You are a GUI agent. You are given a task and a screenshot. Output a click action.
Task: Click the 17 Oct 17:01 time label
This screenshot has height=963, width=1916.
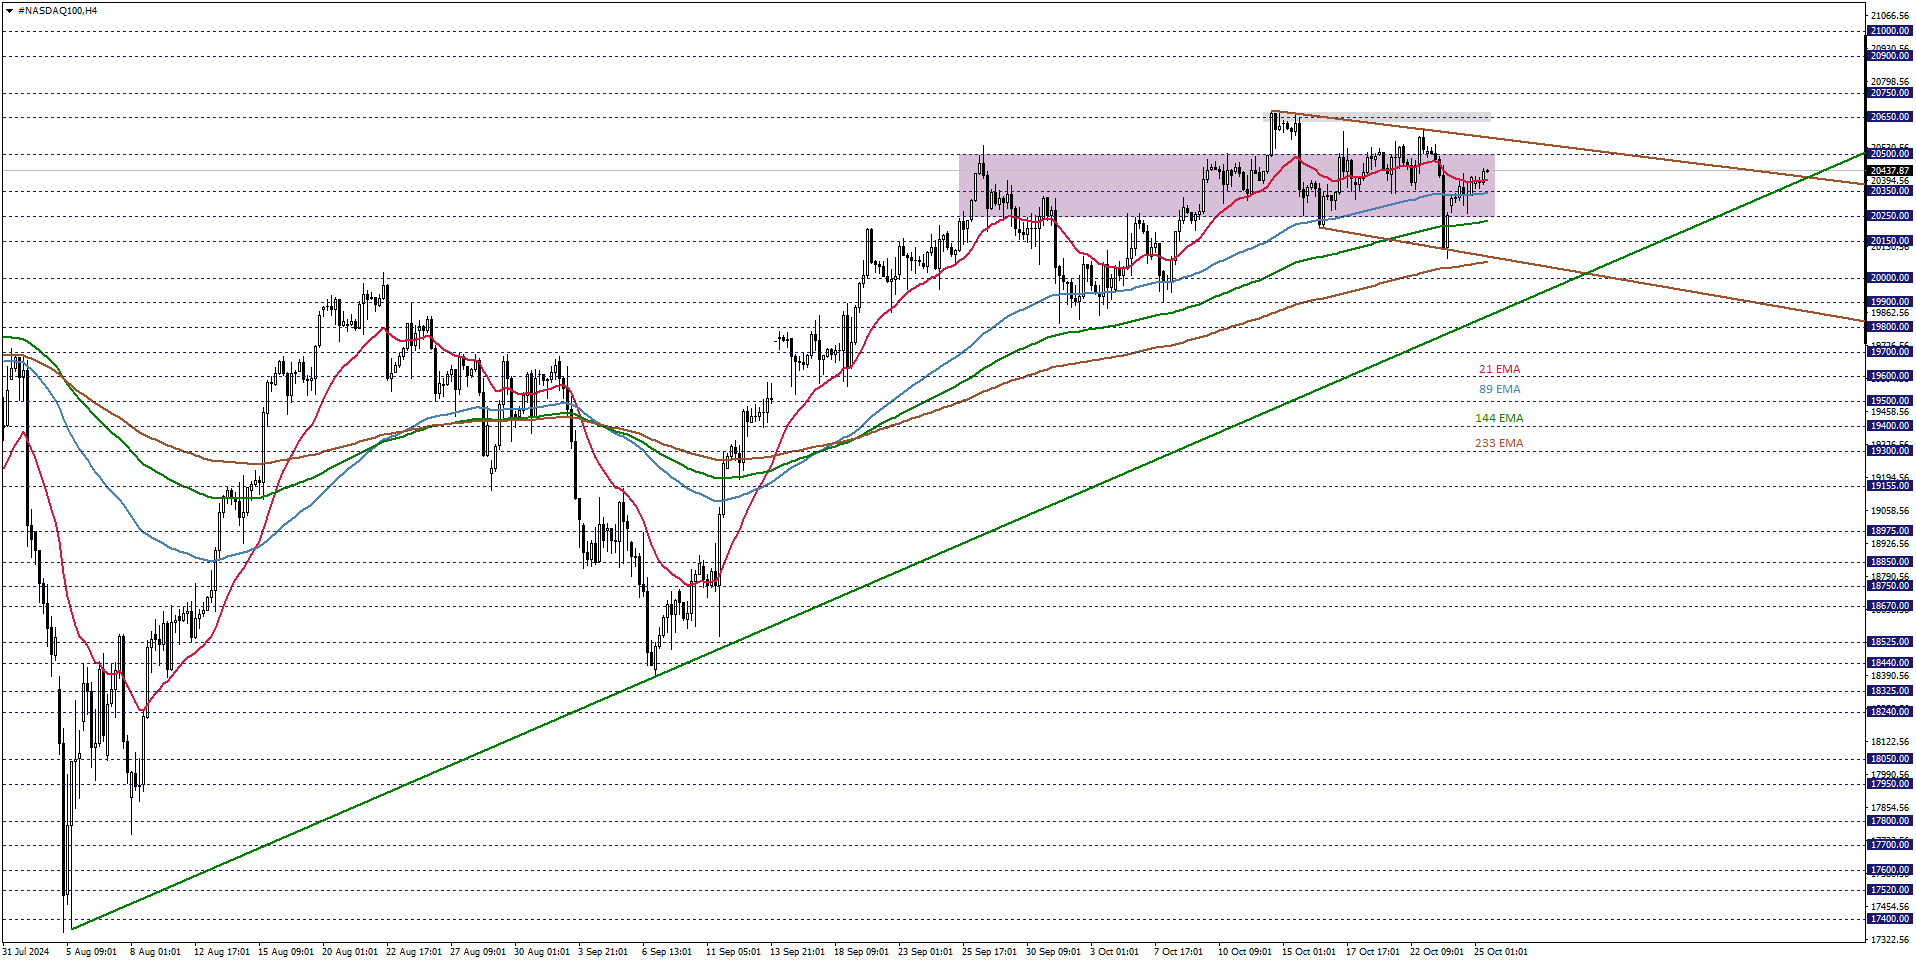tap(1373, 952)
